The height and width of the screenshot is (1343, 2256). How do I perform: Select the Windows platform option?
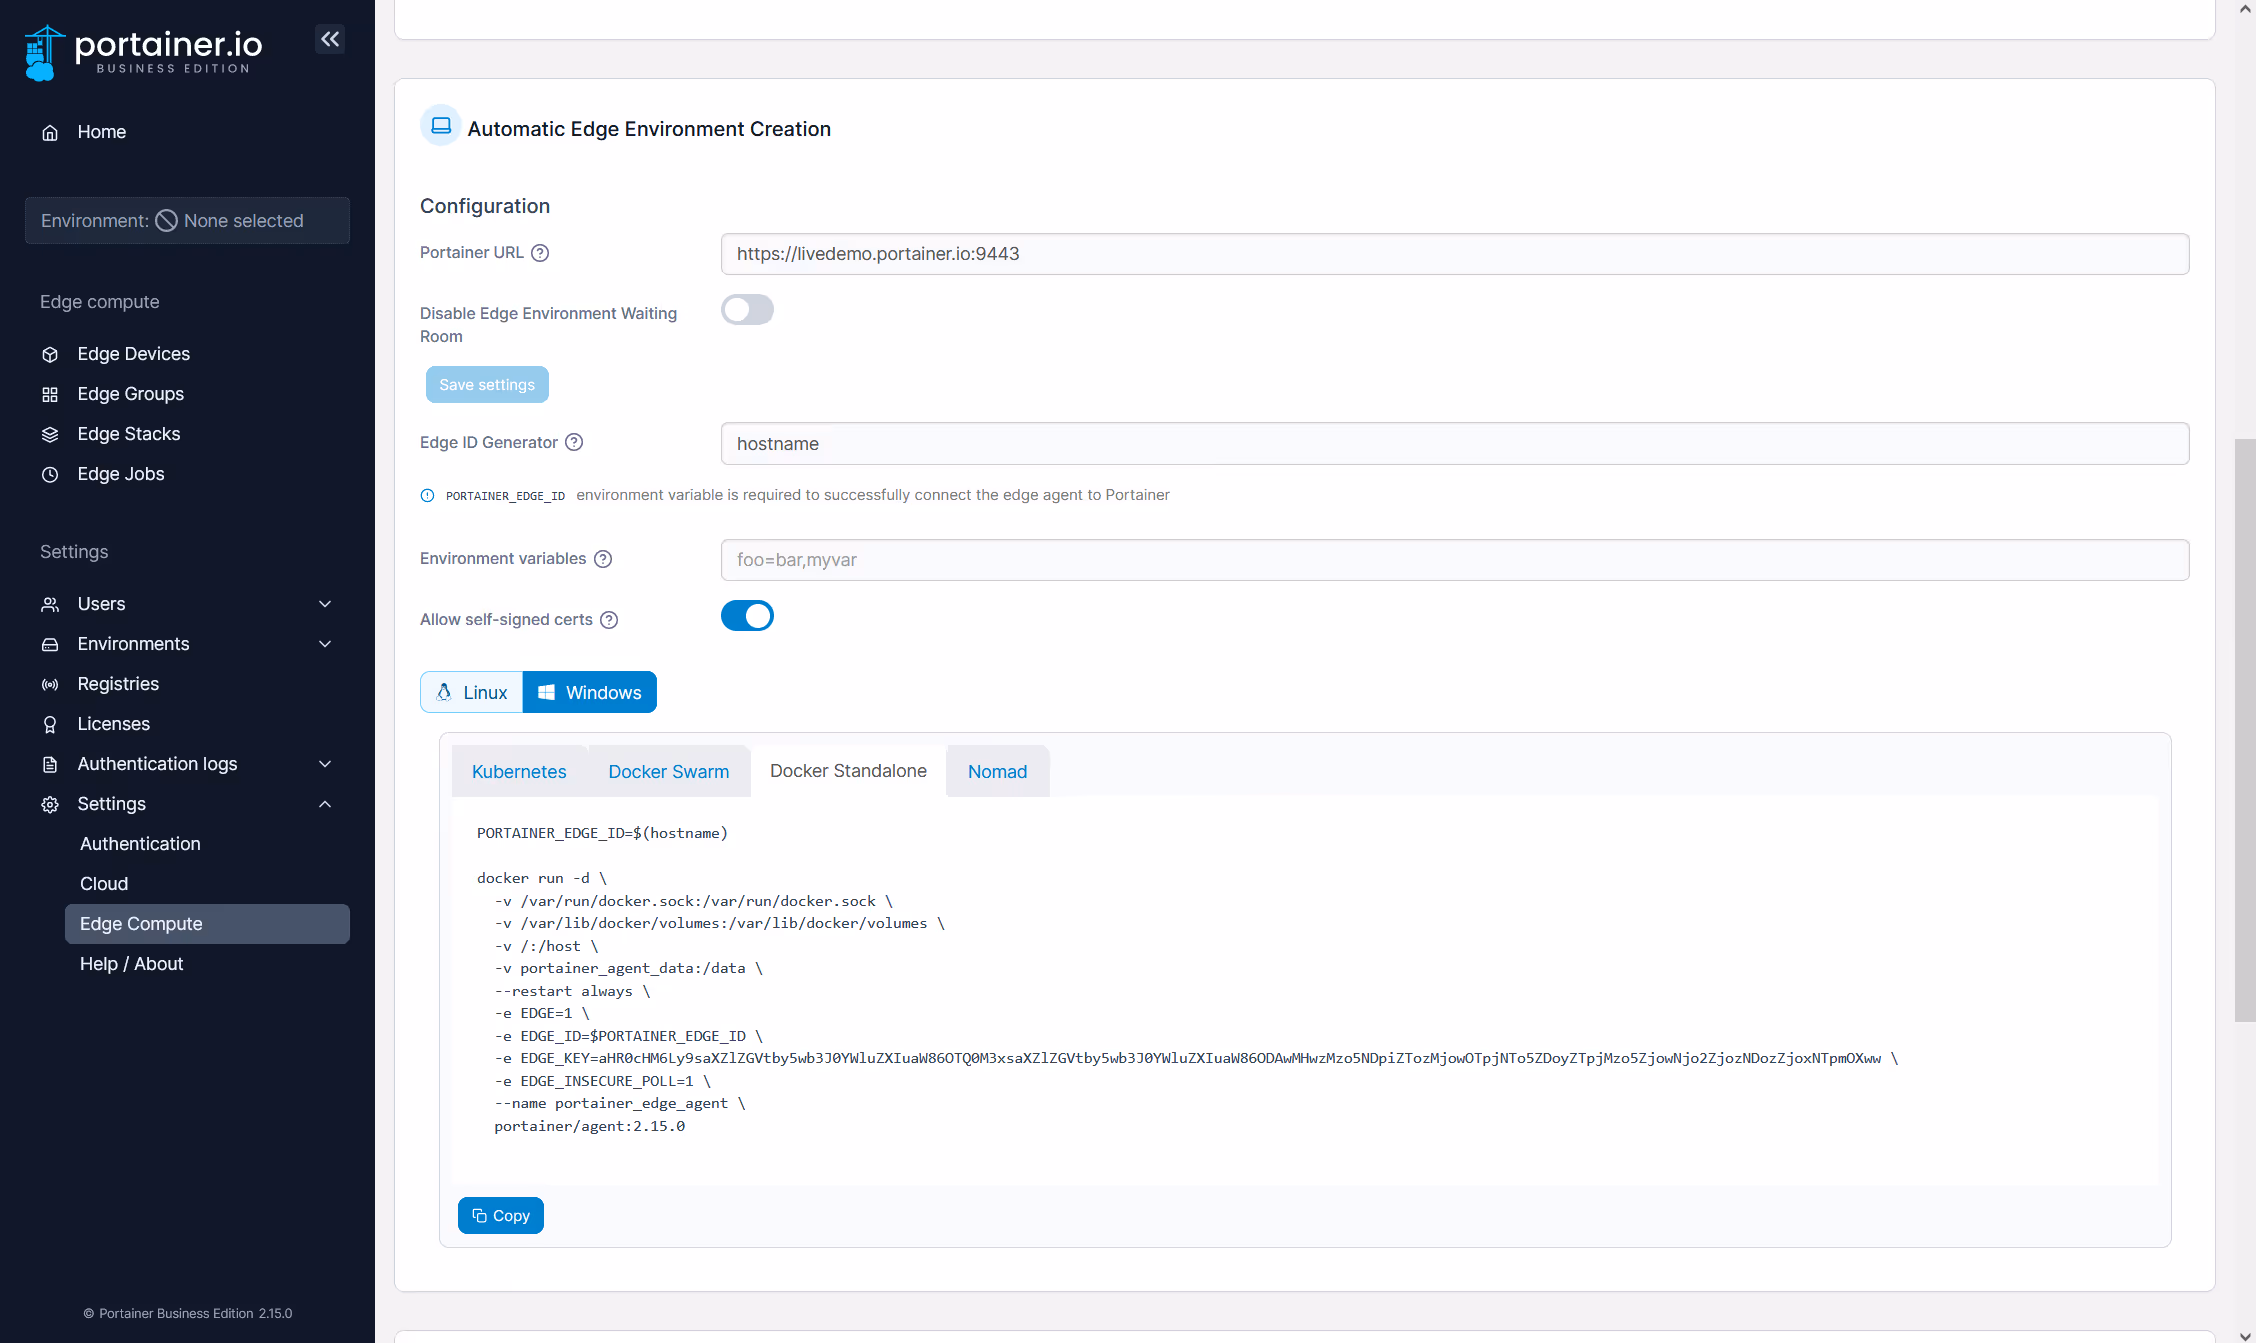pos(590,692)
